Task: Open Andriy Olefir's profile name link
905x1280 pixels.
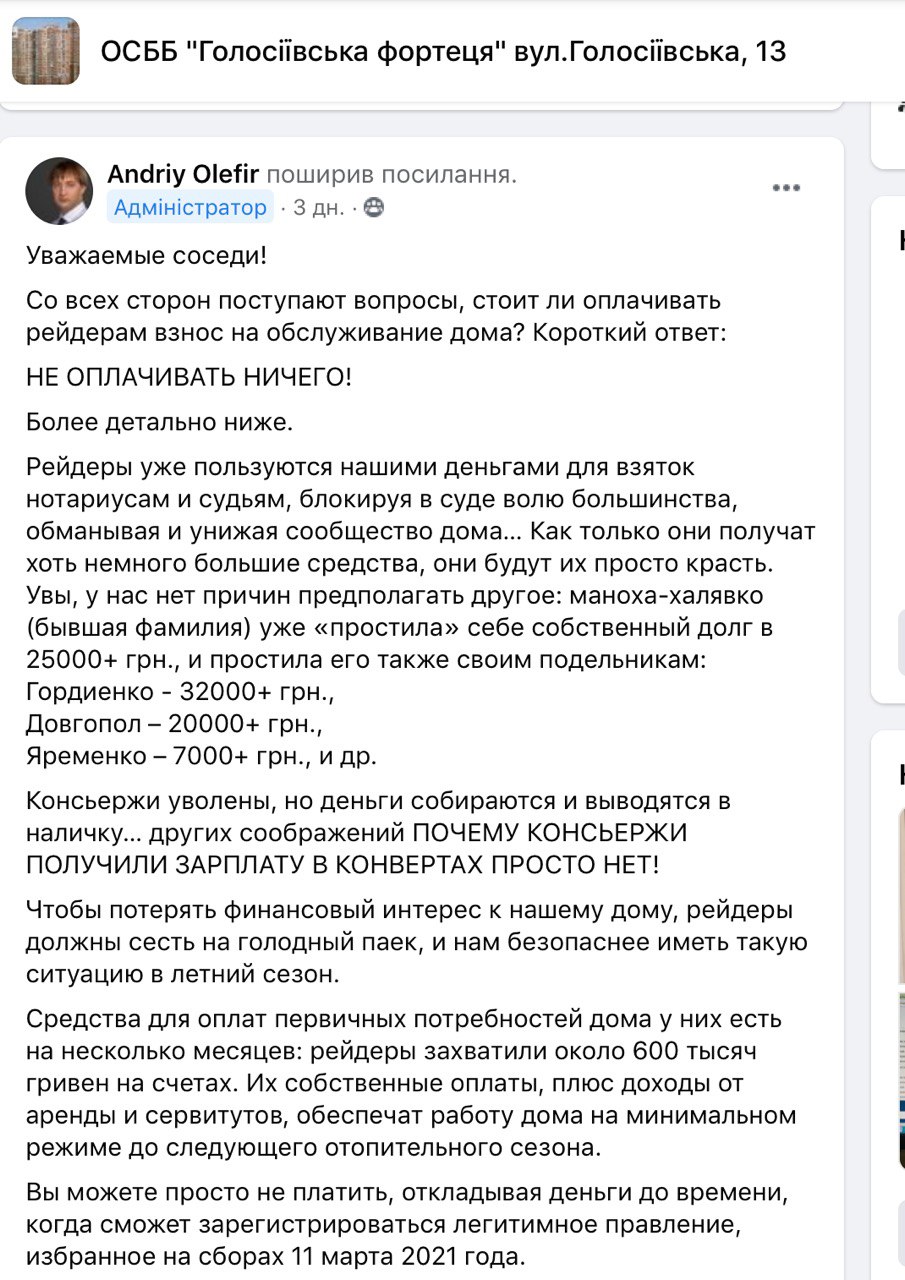Action: (183, 175)
